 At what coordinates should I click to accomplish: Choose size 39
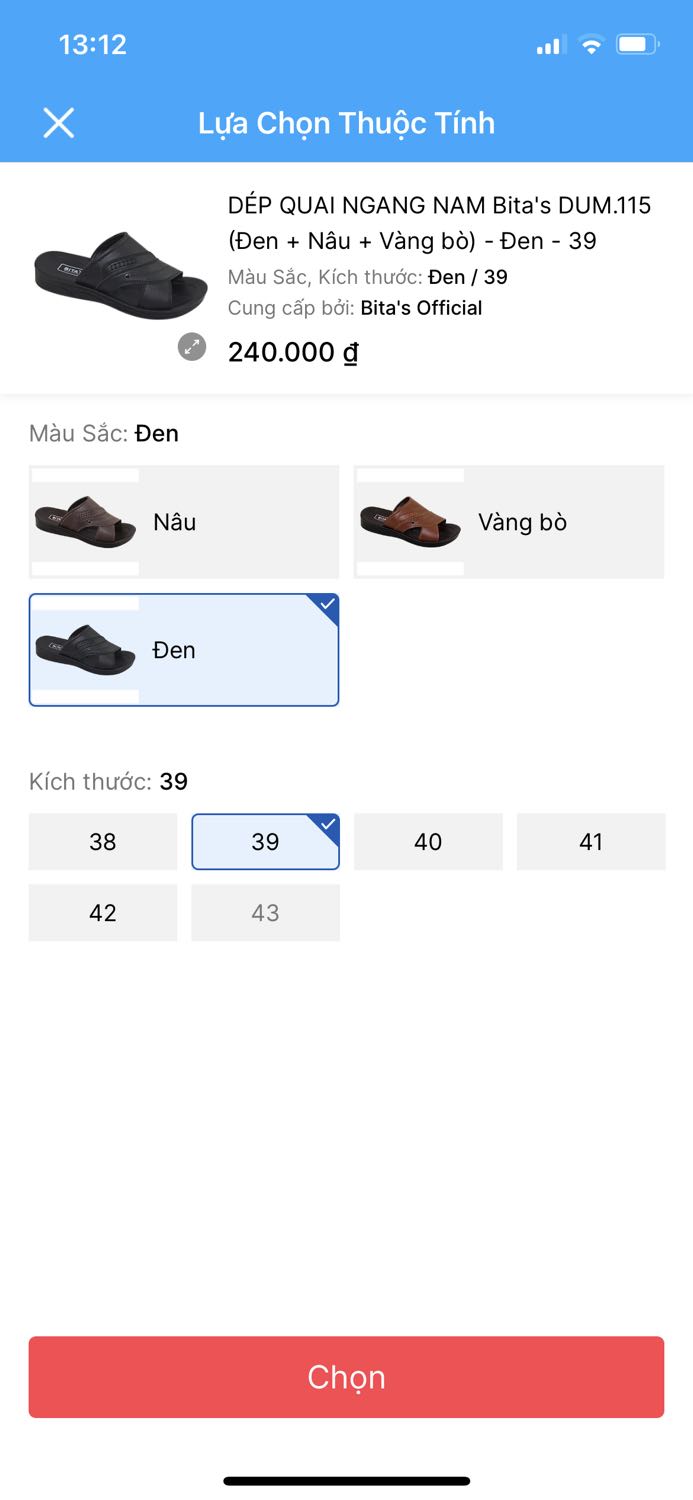tap(265, 842)
